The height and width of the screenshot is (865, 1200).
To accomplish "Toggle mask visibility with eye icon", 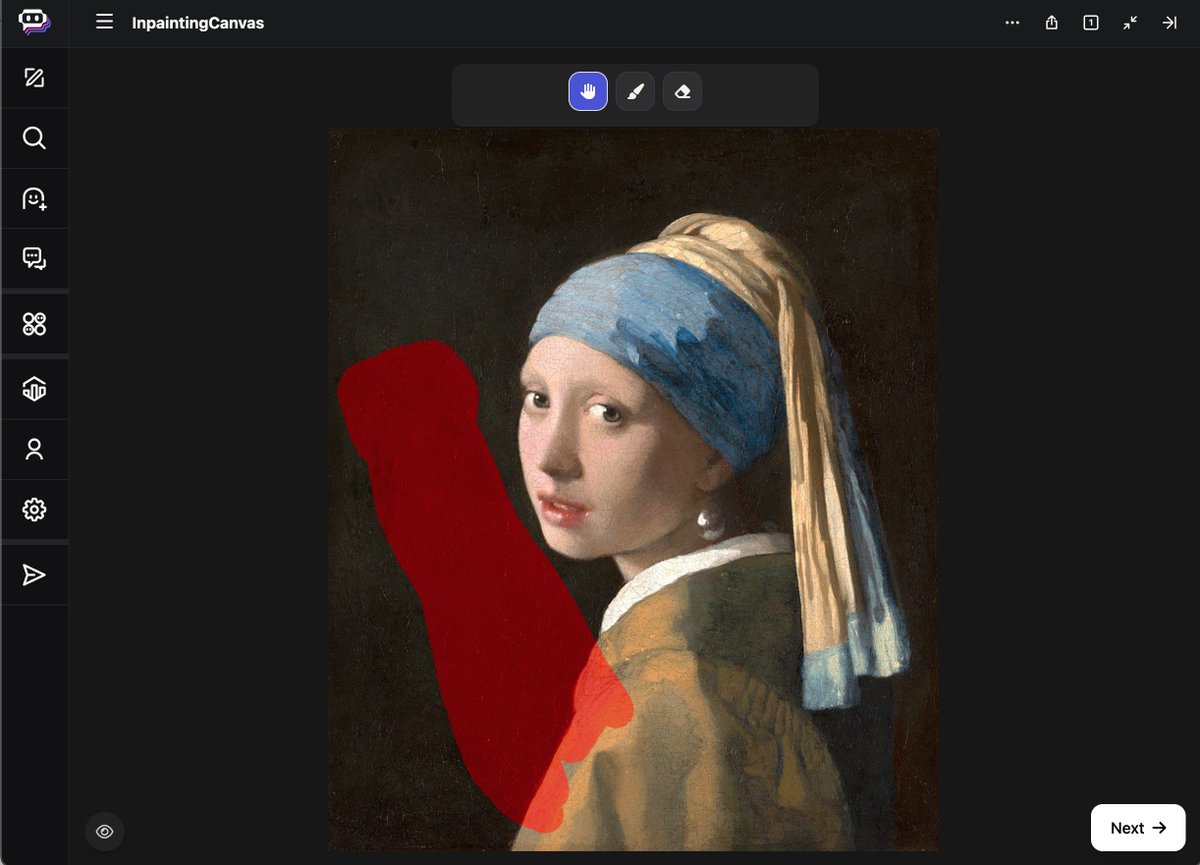I will click(104, 831).
